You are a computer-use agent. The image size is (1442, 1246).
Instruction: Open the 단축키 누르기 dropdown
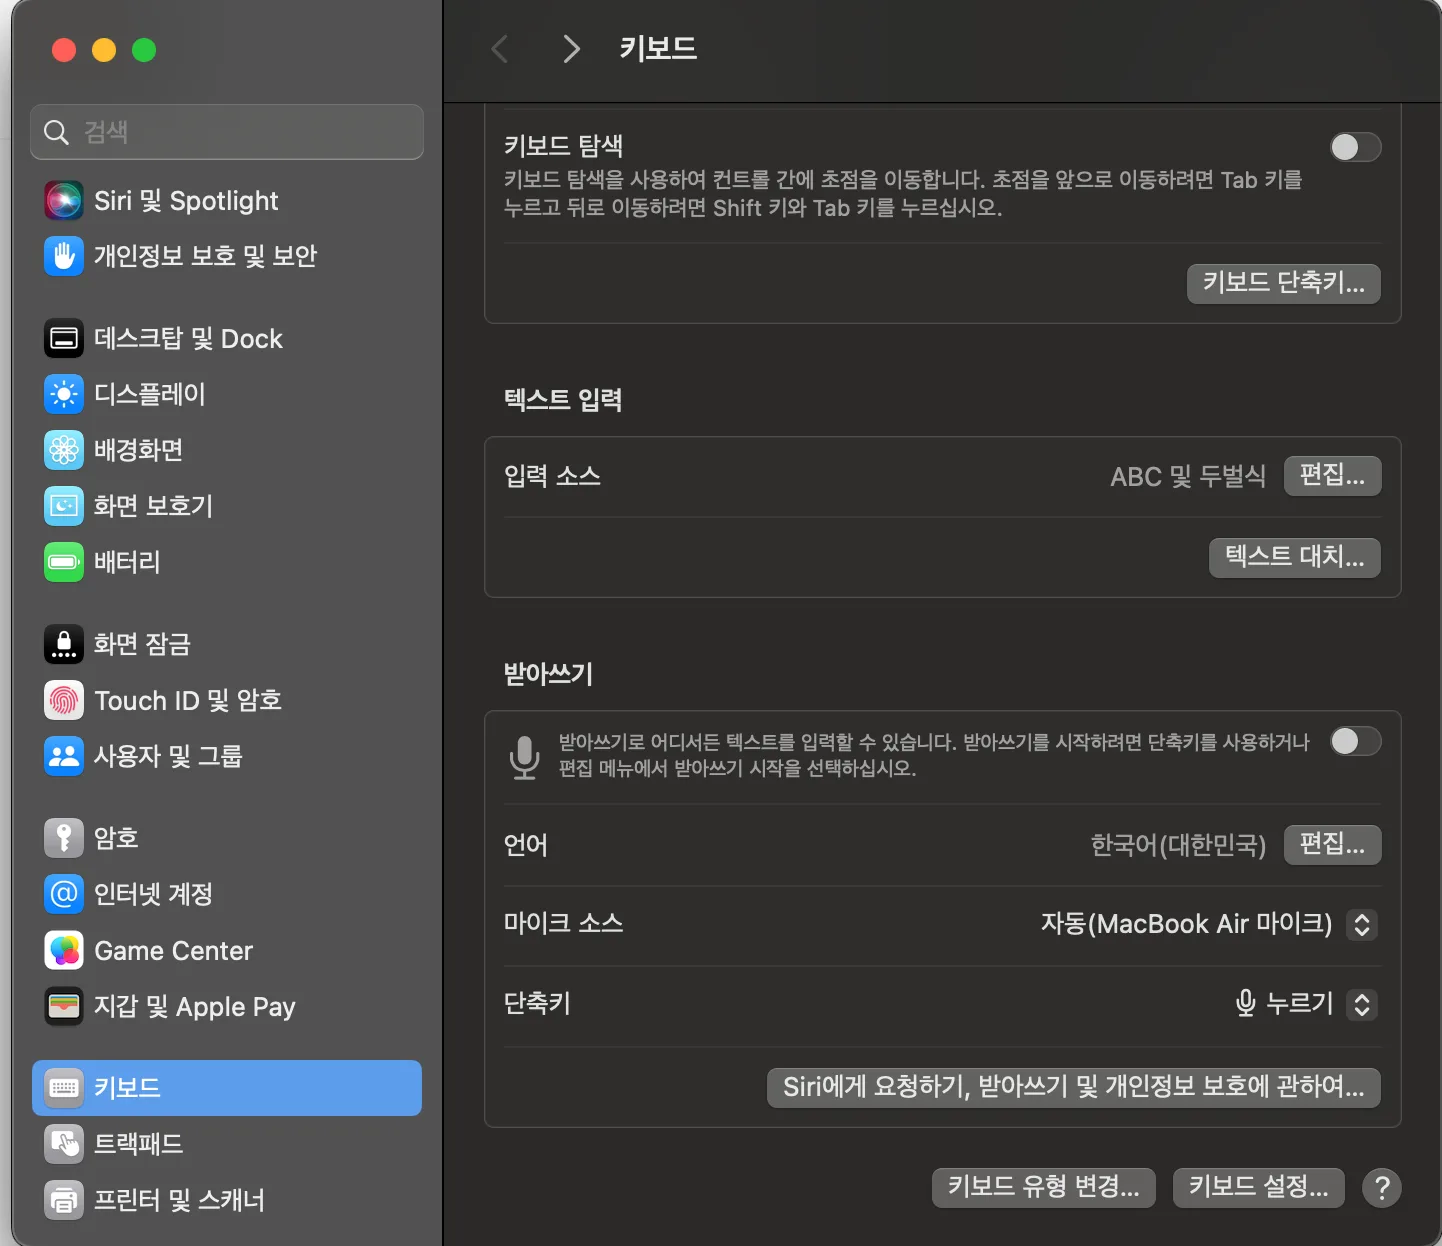tap(1361, 1004)
